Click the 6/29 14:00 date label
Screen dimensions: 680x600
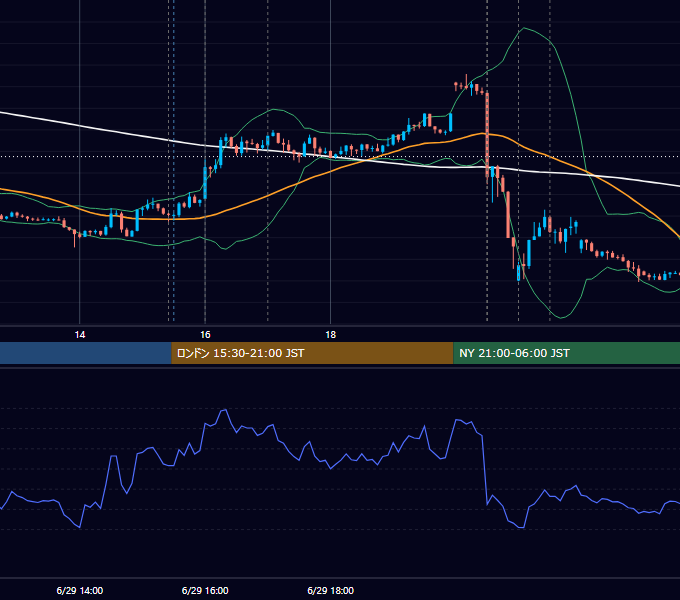[x=80, y=590]
